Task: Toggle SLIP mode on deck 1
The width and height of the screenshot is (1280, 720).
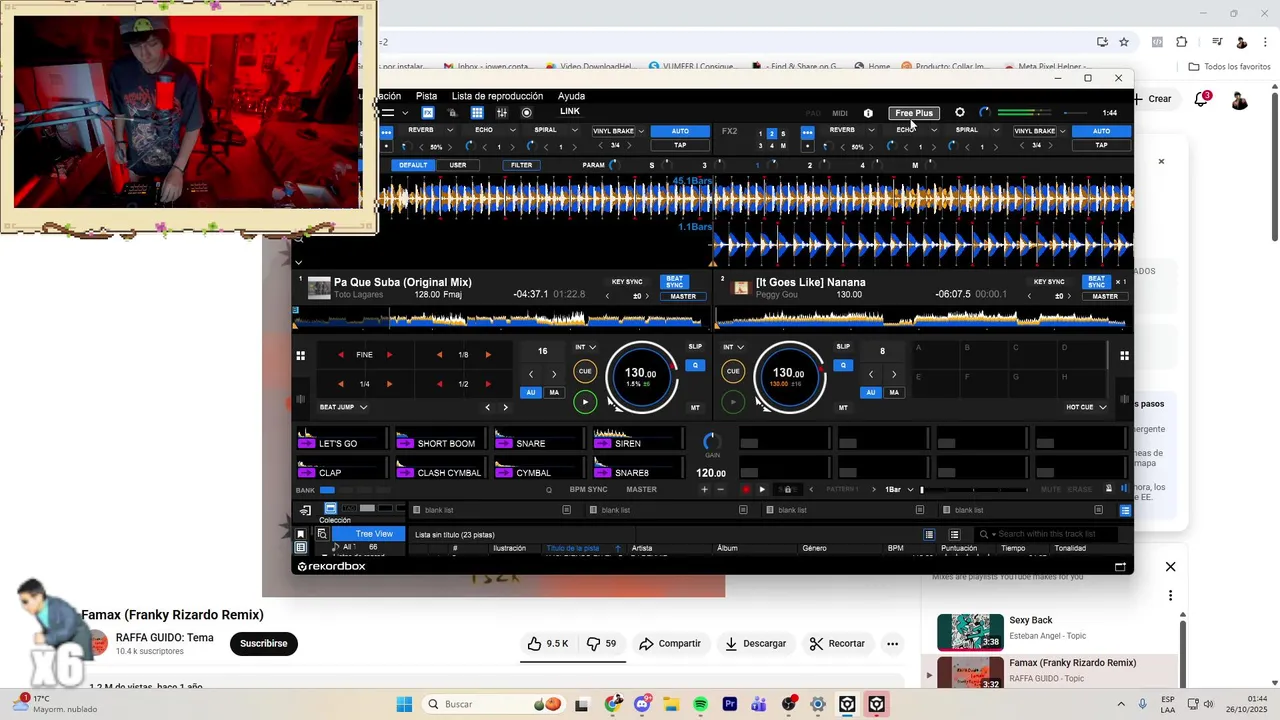Action: pos(695,347)
